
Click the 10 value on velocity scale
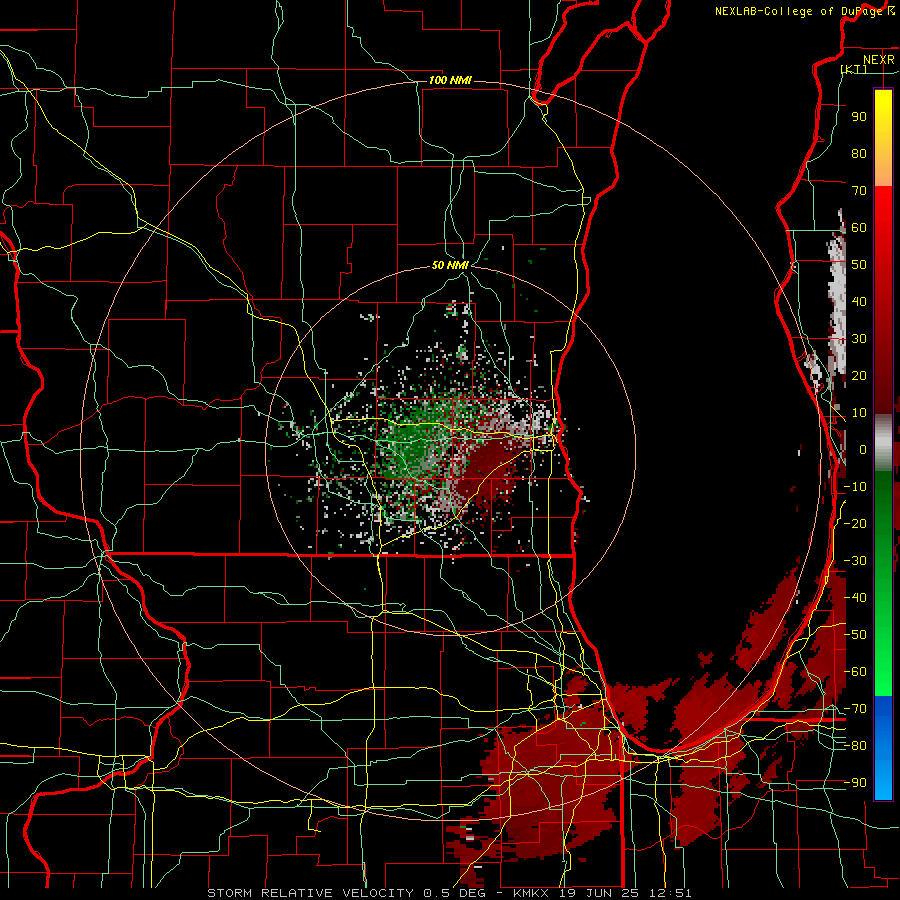859,413
